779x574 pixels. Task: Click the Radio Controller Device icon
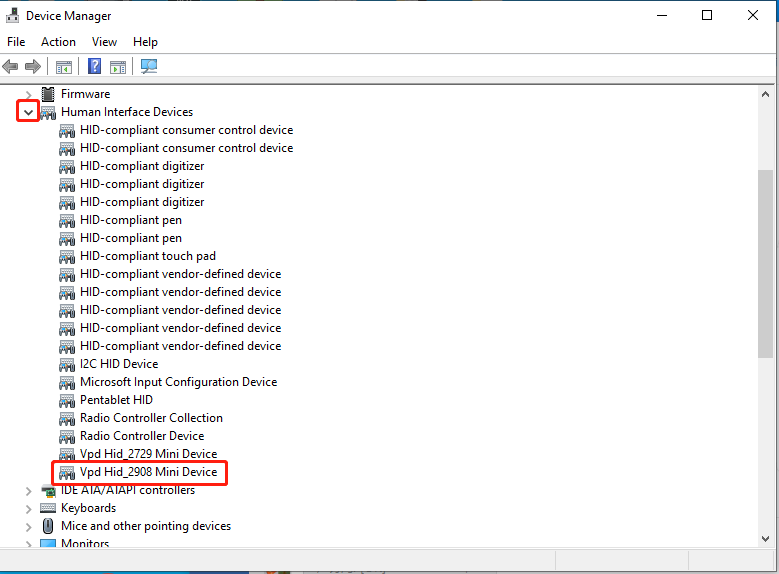coord(67,436)
